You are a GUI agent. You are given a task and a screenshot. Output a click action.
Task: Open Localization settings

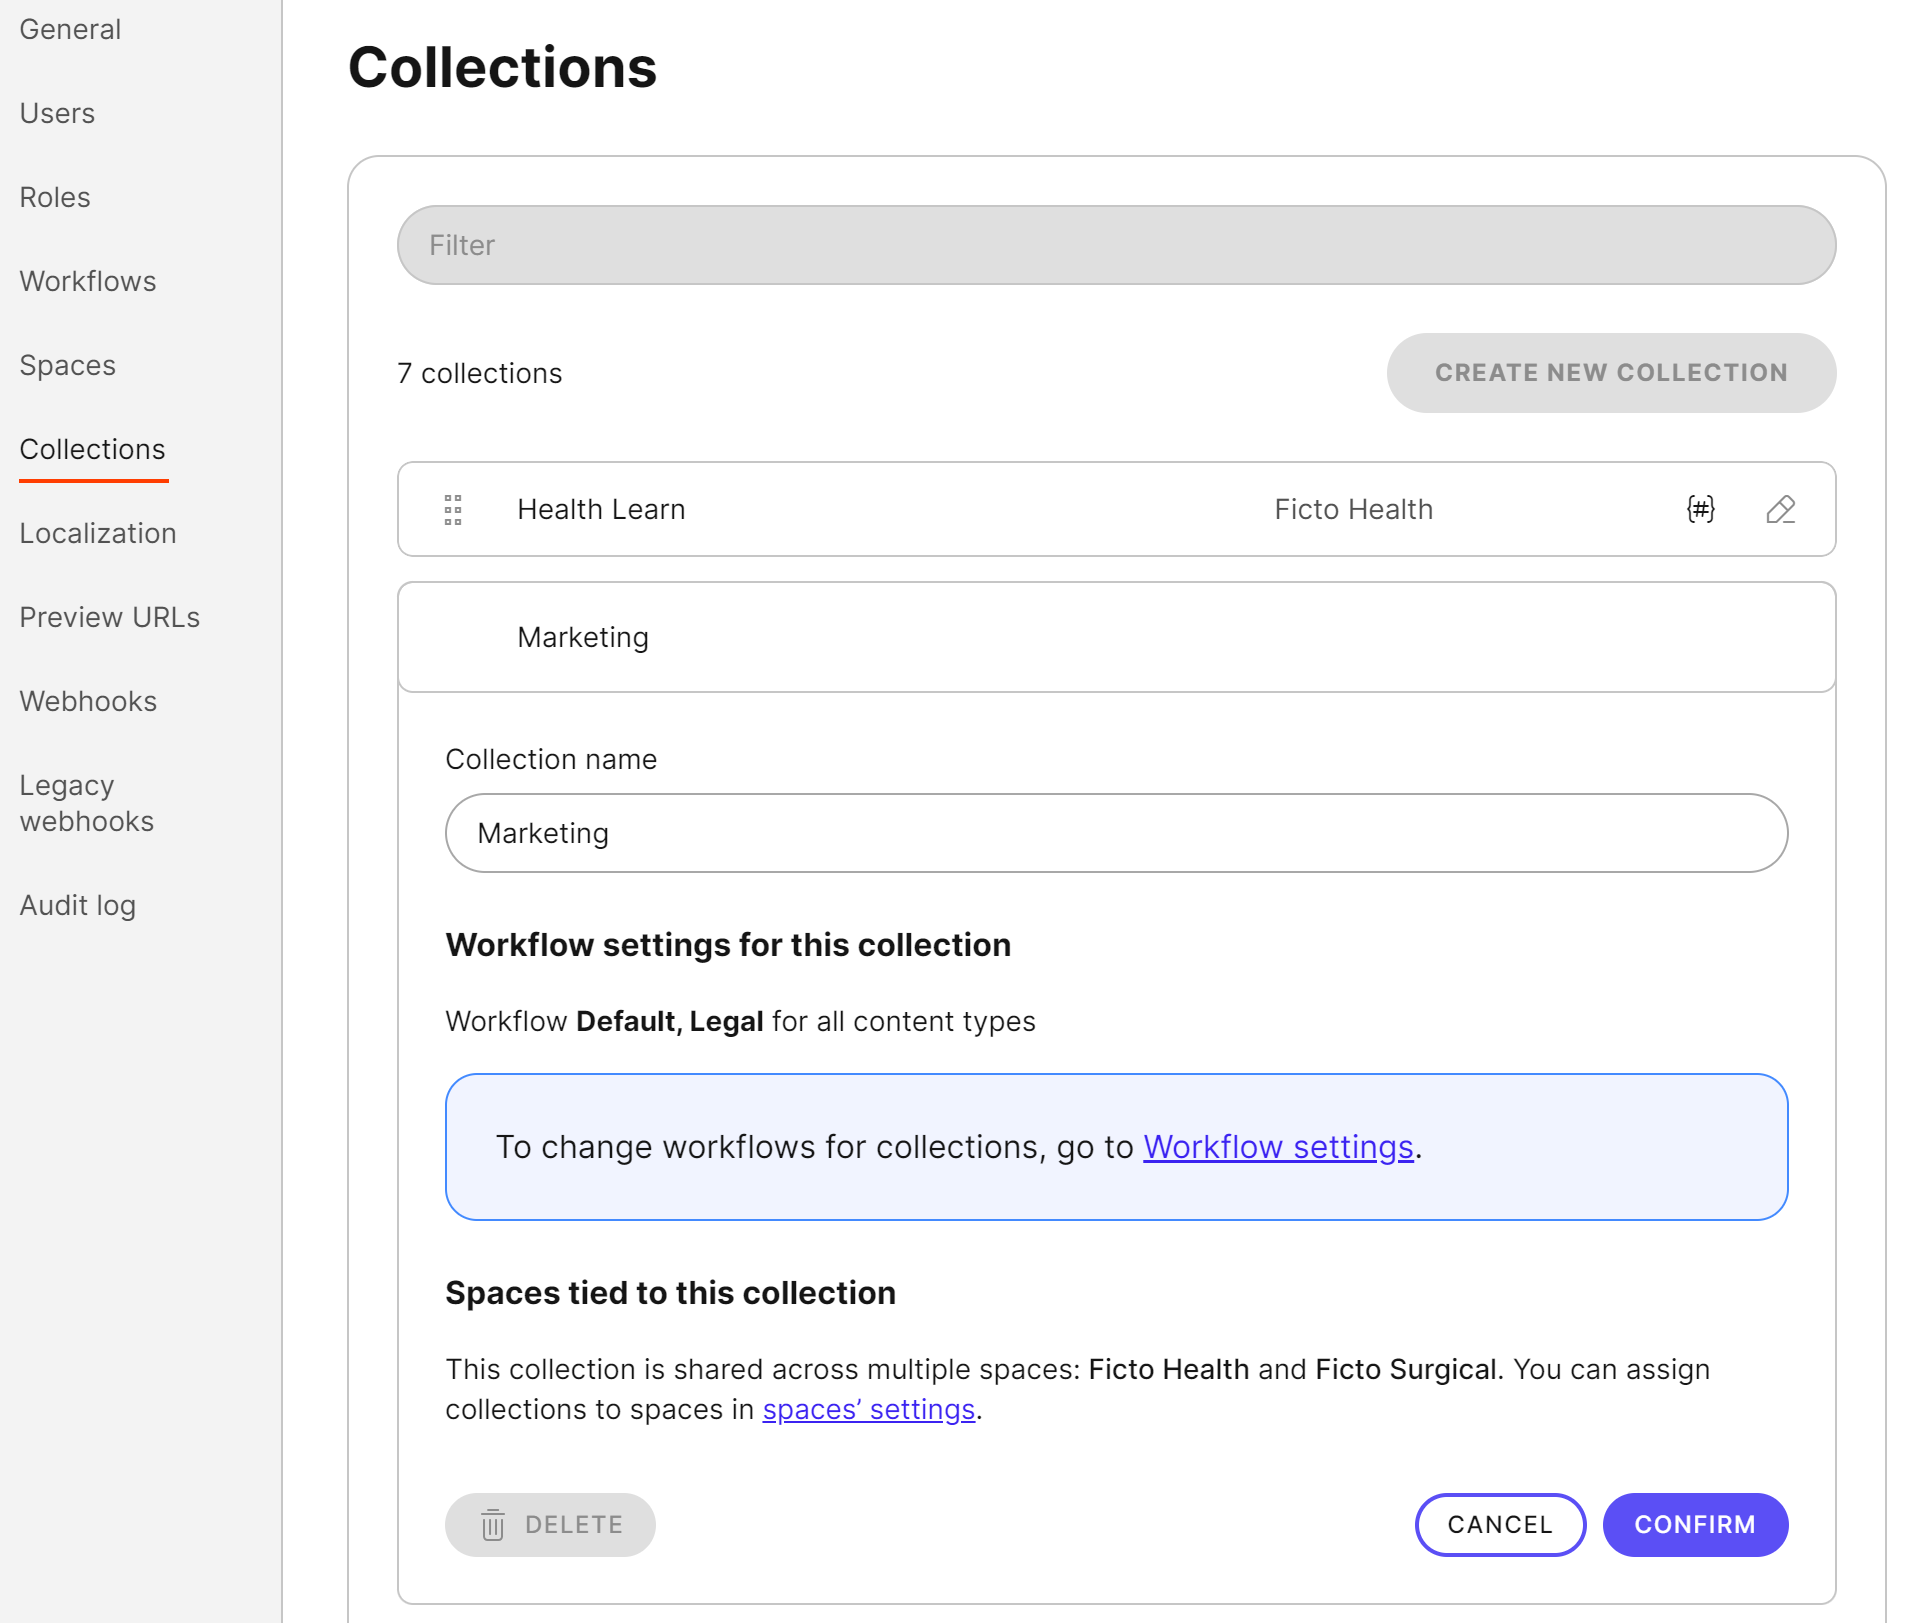[x=97, y=533]
